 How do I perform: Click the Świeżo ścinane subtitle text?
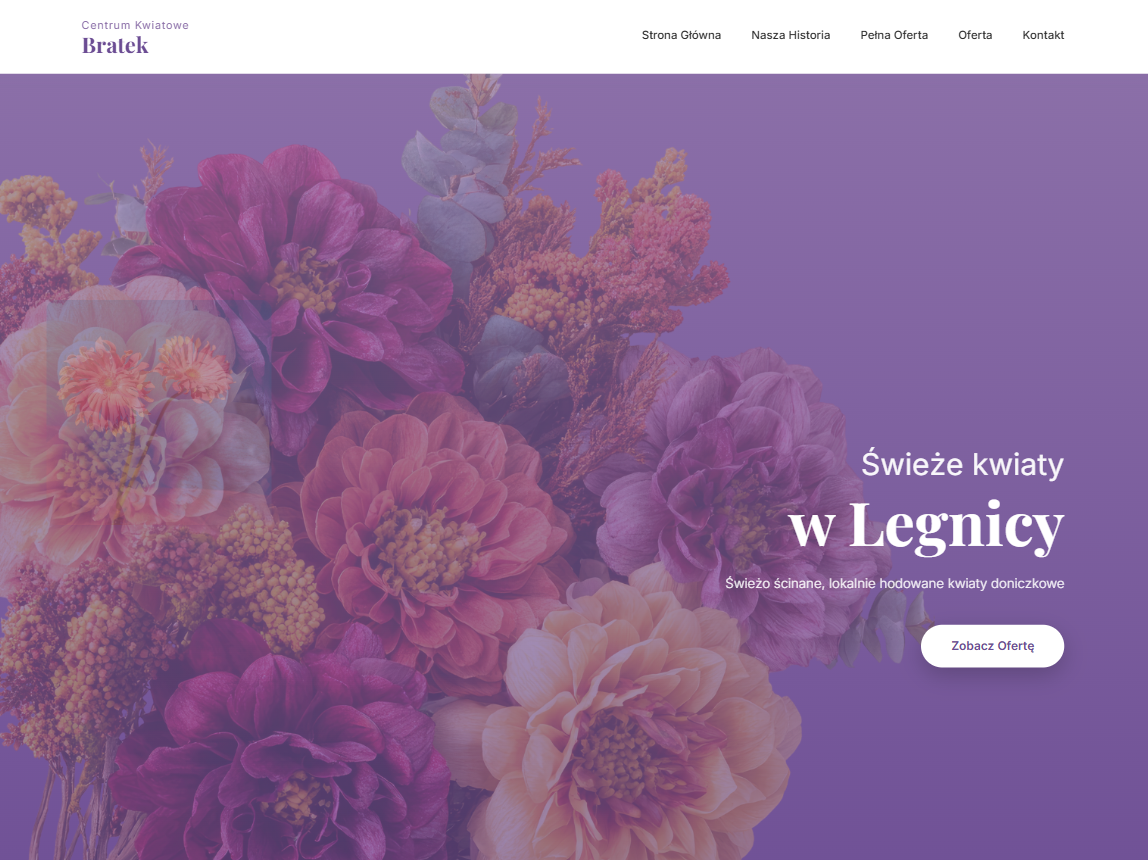(894, 583)
